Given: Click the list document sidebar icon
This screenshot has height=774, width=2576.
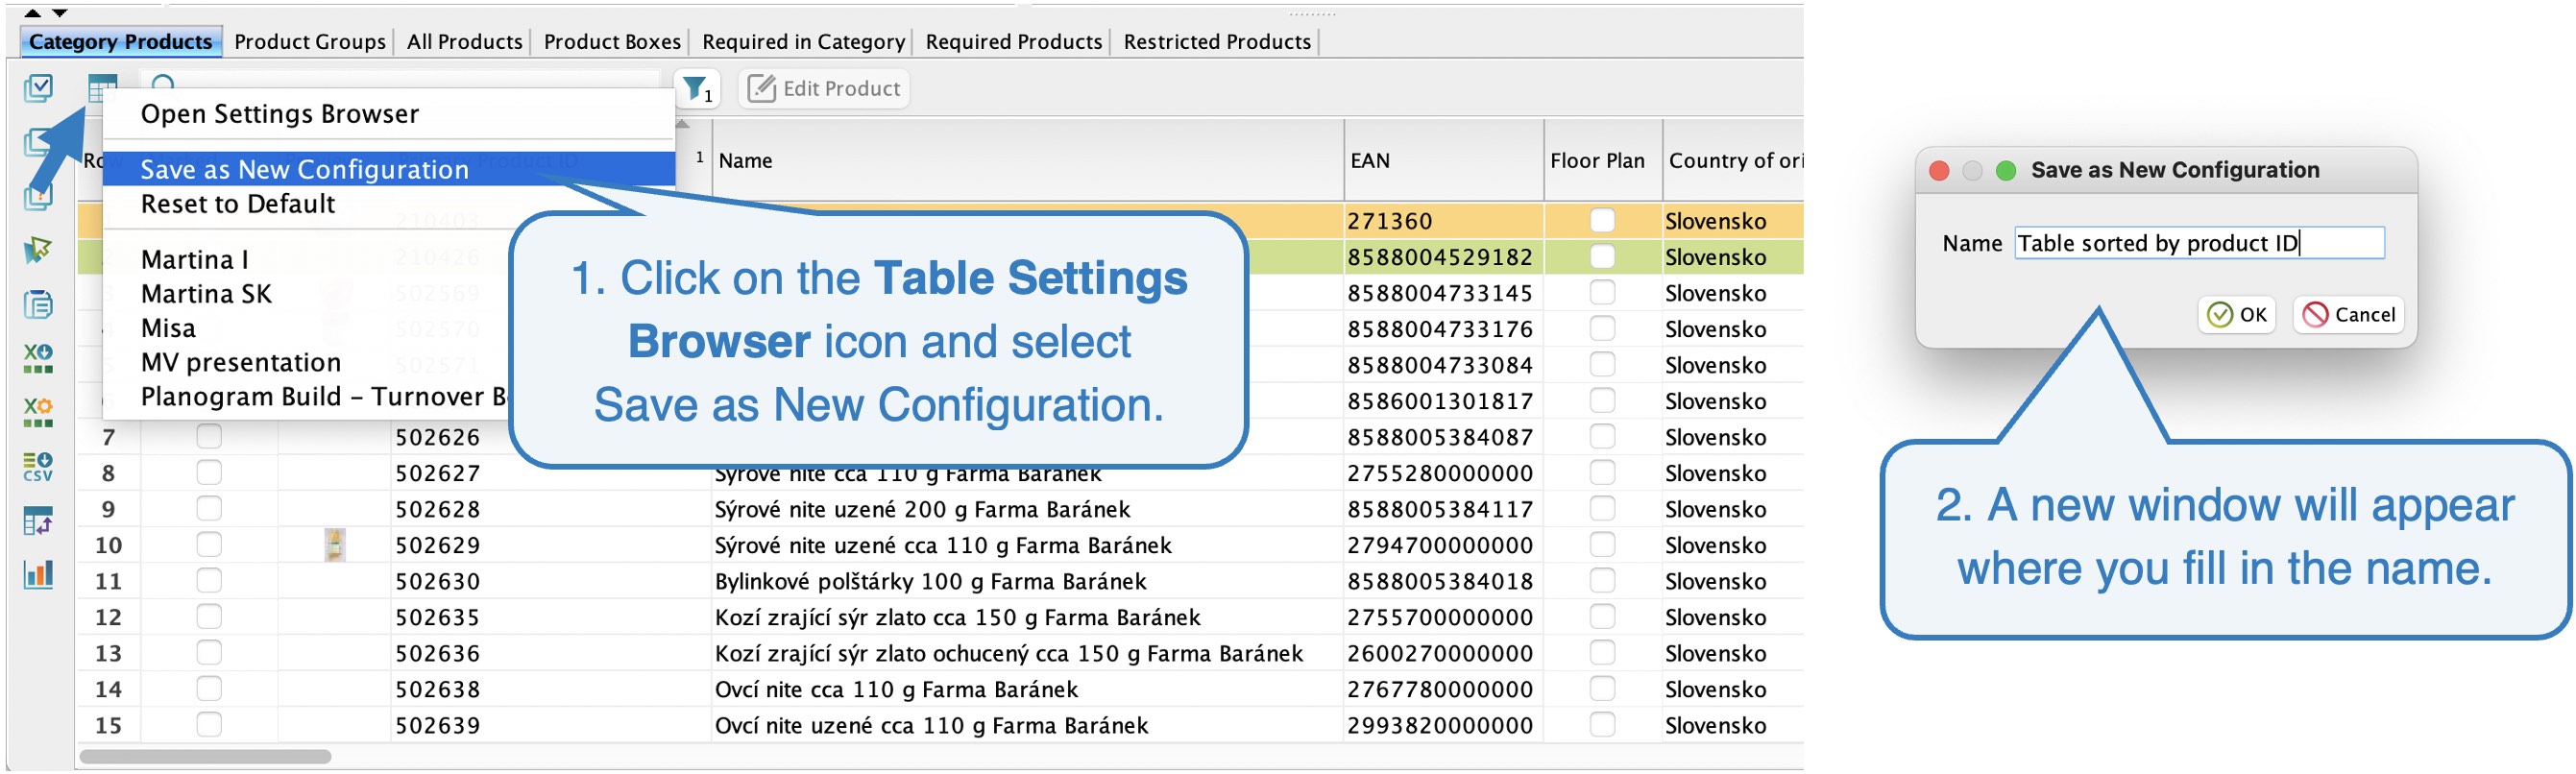Looking at the screenshot, I should (38, 304).
